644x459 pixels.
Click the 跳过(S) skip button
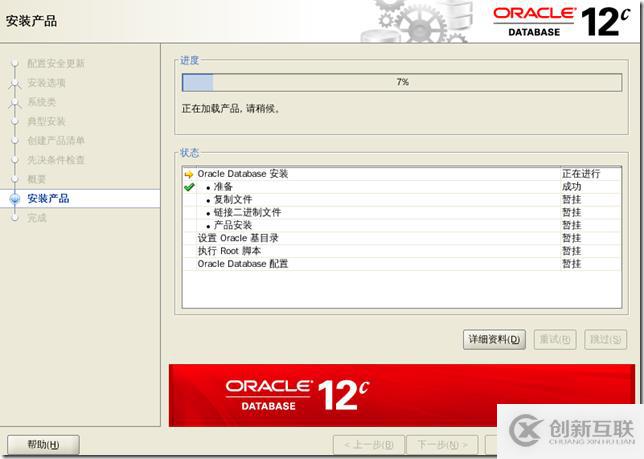[x=605, y=340]
